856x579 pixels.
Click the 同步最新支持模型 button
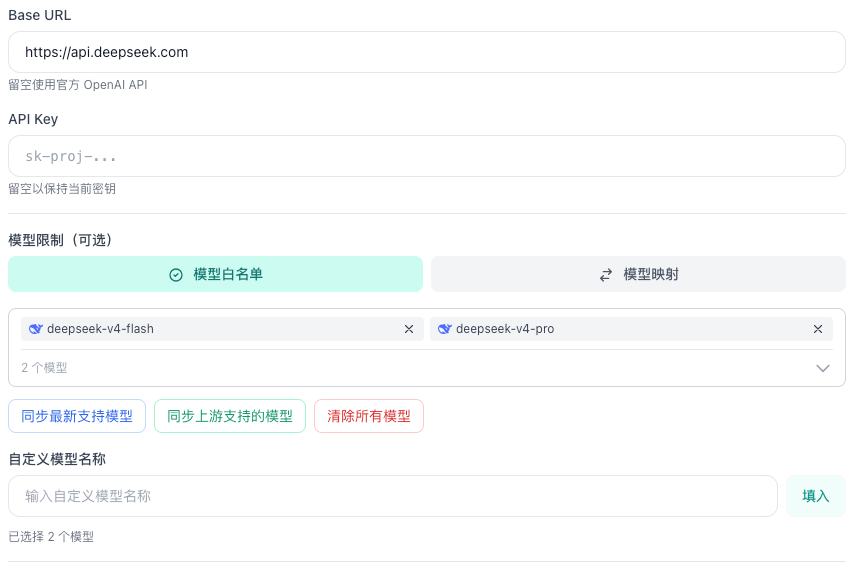point(77,416)
